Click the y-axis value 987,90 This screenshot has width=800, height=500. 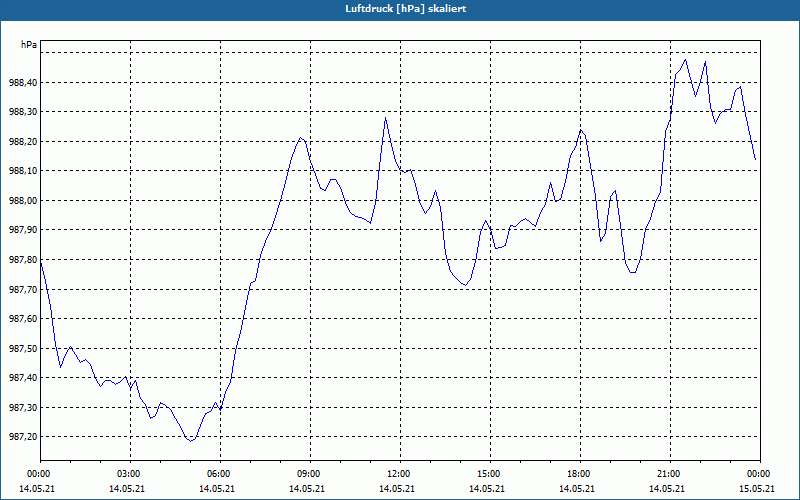point(23,230)
